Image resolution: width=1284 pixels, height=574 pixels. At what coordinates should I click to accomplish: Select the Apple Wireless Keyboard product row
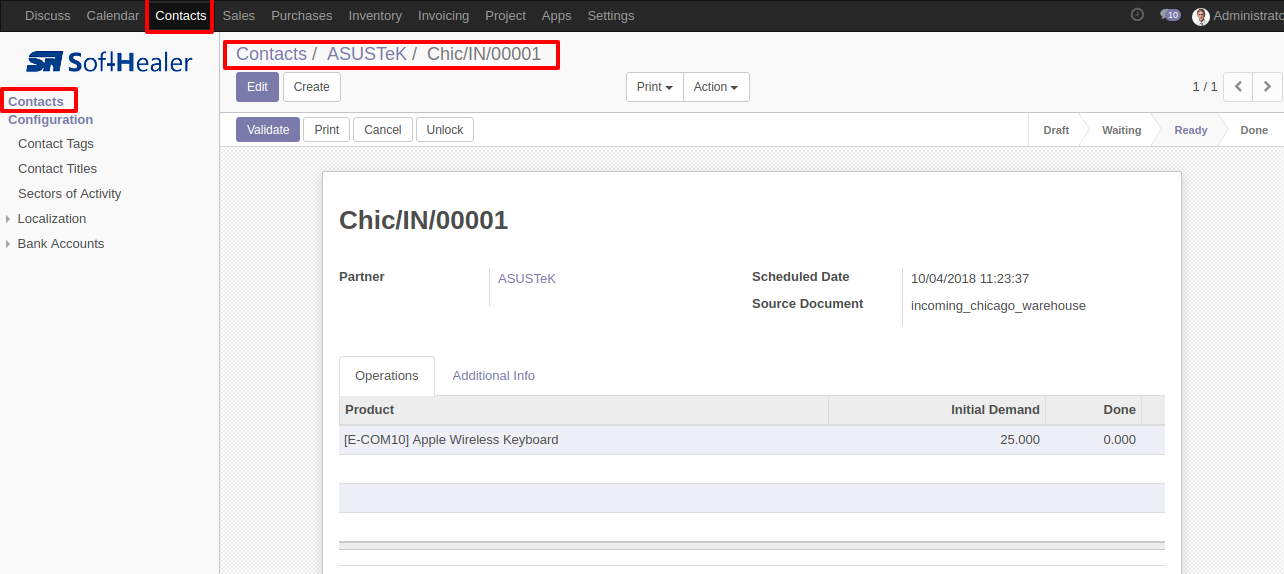(752, 440)
